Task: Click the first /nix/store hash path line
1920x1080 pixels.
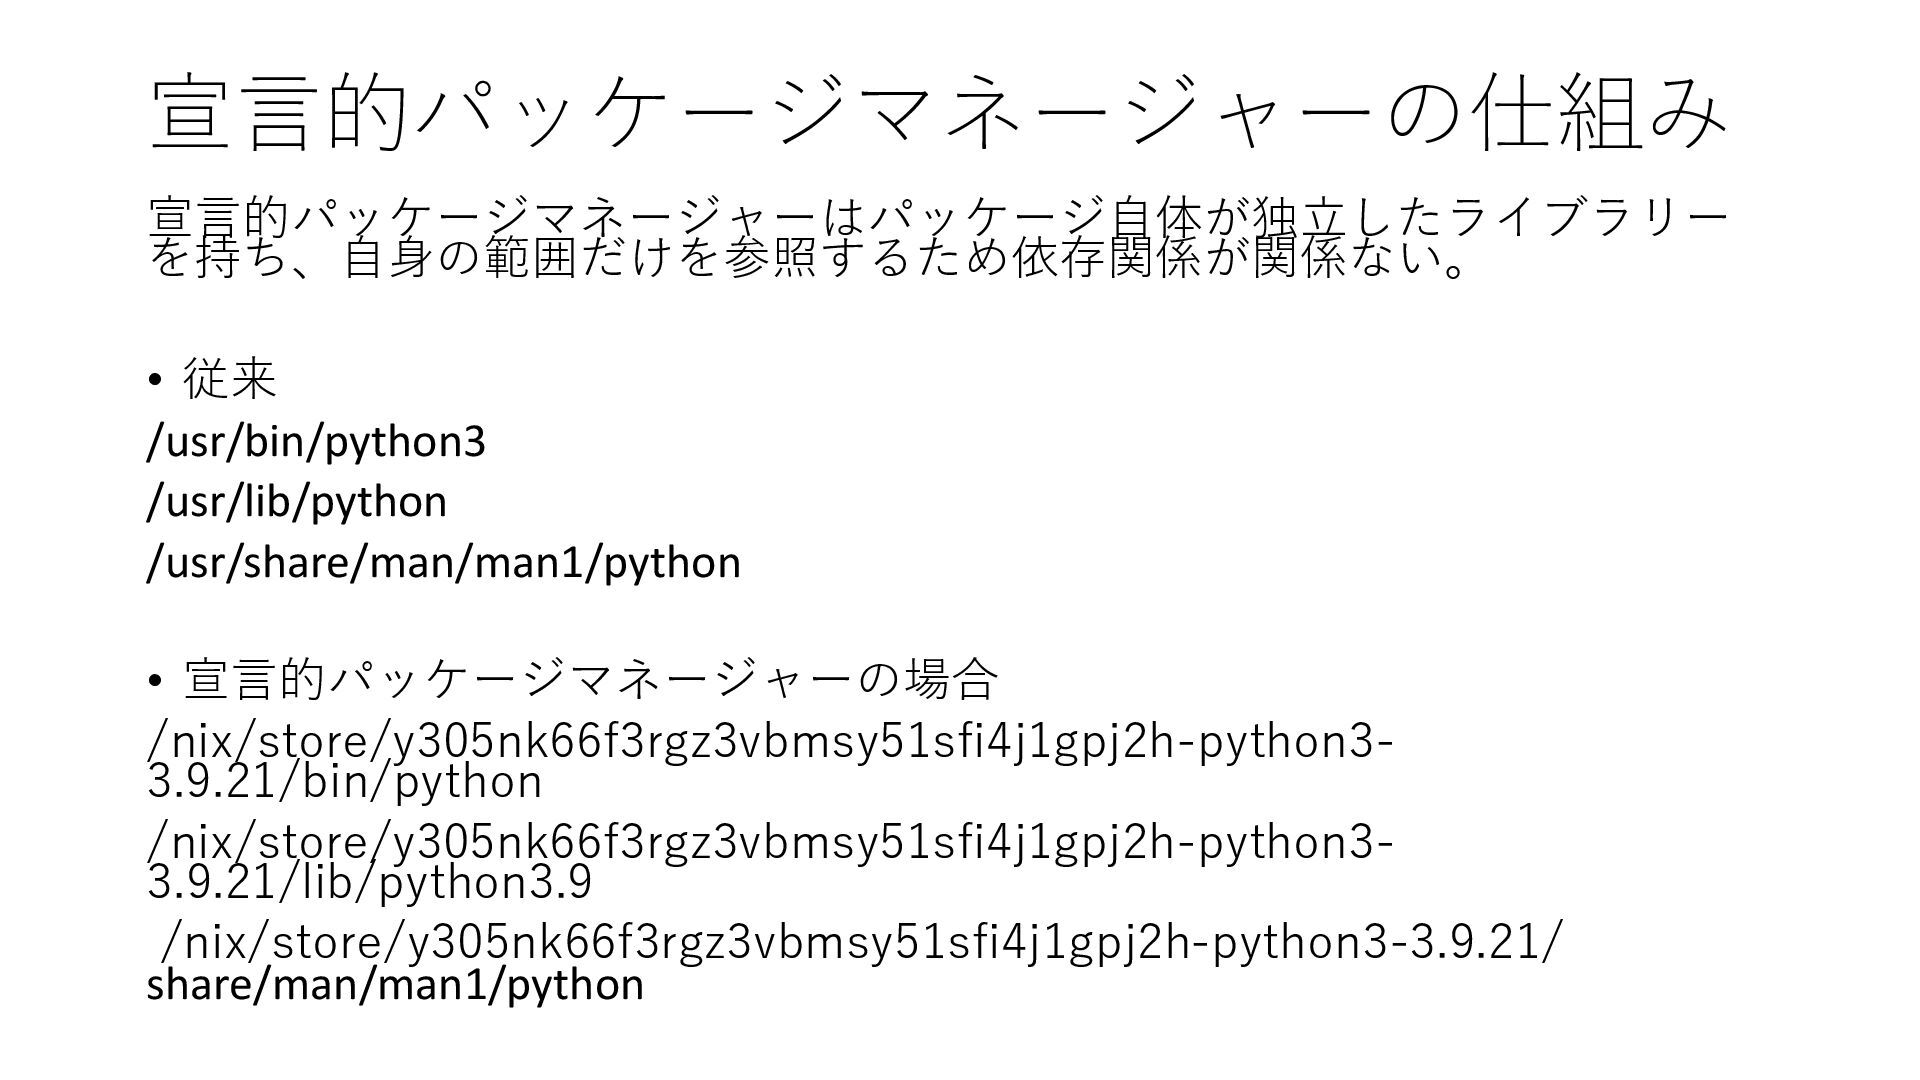Action: (770, 741)
